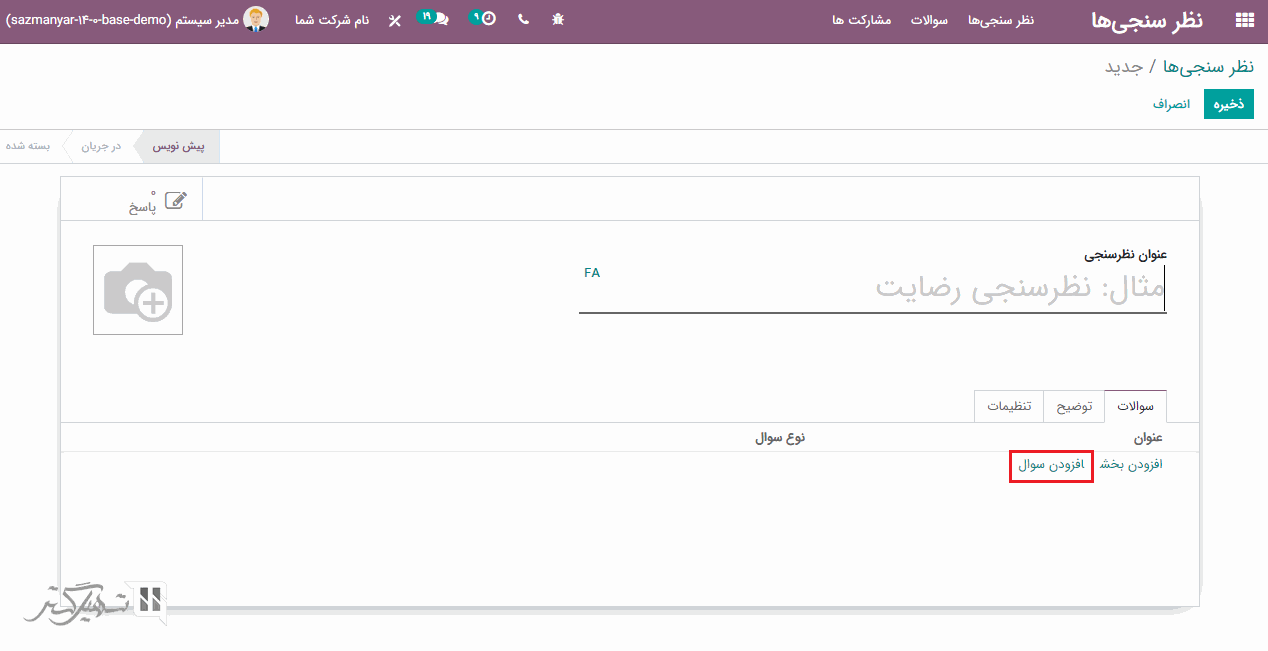Open the apps grid menu icon
1268x651 pixels.
click(x=1245, y=20)
